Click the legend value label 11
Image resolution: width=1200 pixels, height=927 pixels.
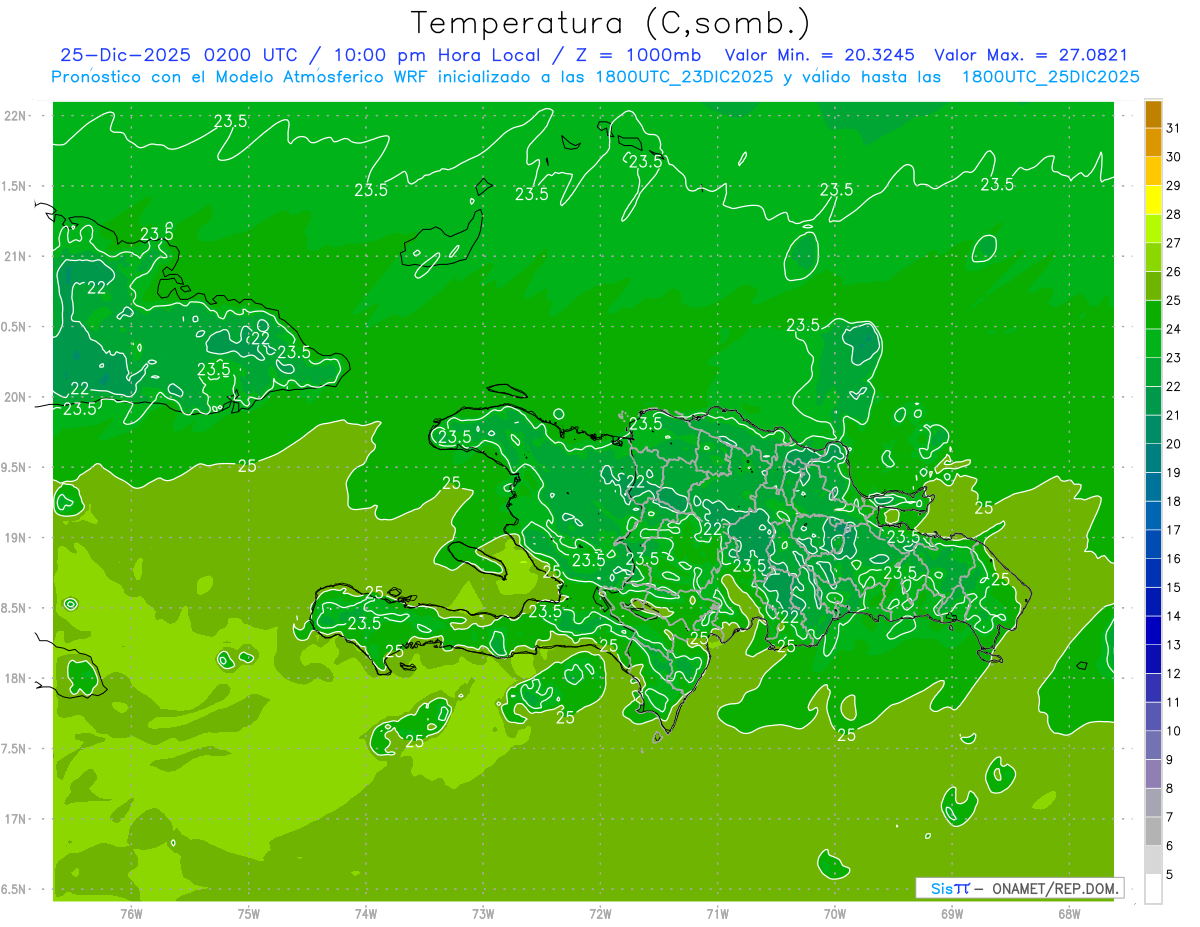1174,702
